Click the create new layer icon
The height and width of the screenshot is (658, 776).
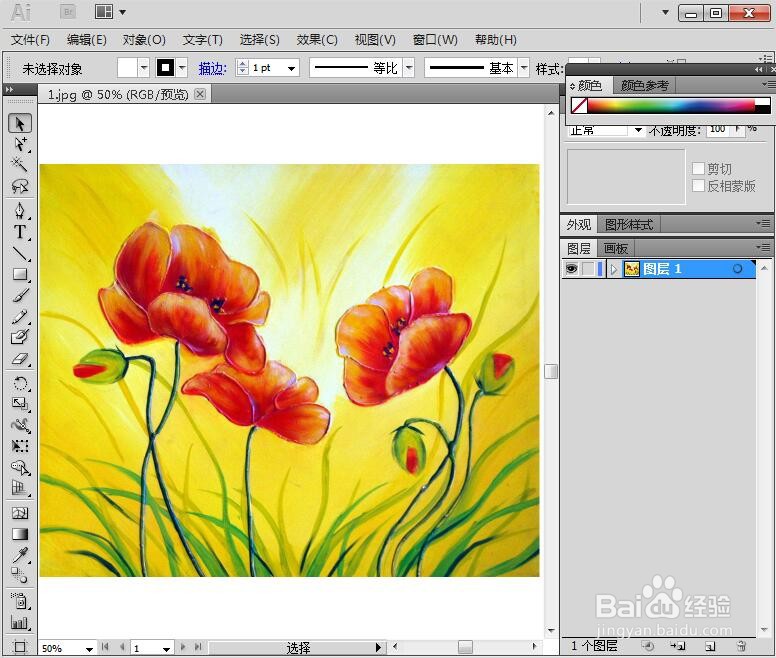click(x=710, y=646)
